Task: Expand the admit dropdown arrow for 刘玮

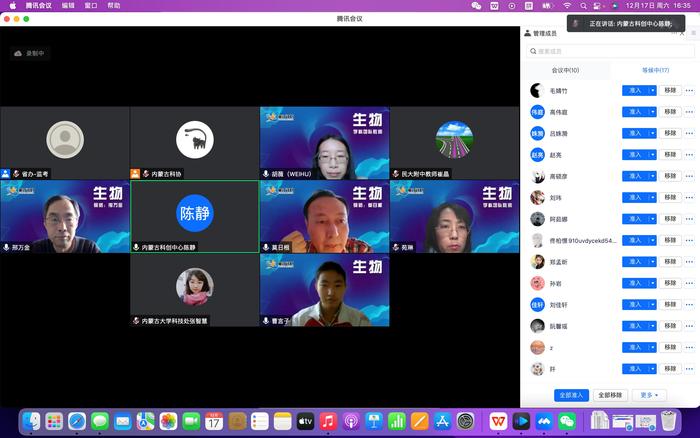Action: 653,197
